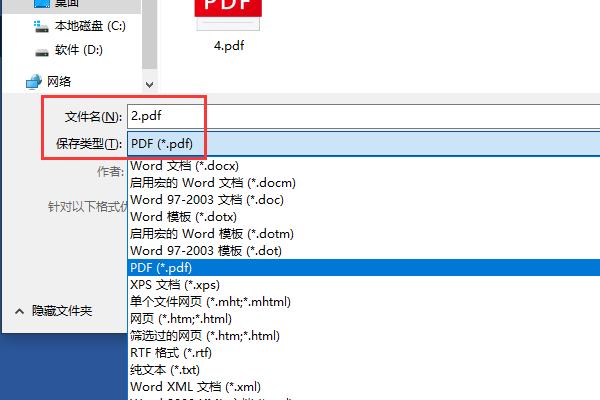Select Word 模板 (*.dotx) type
The width and height of the screenshot is (600, 400).
(184, 216)
